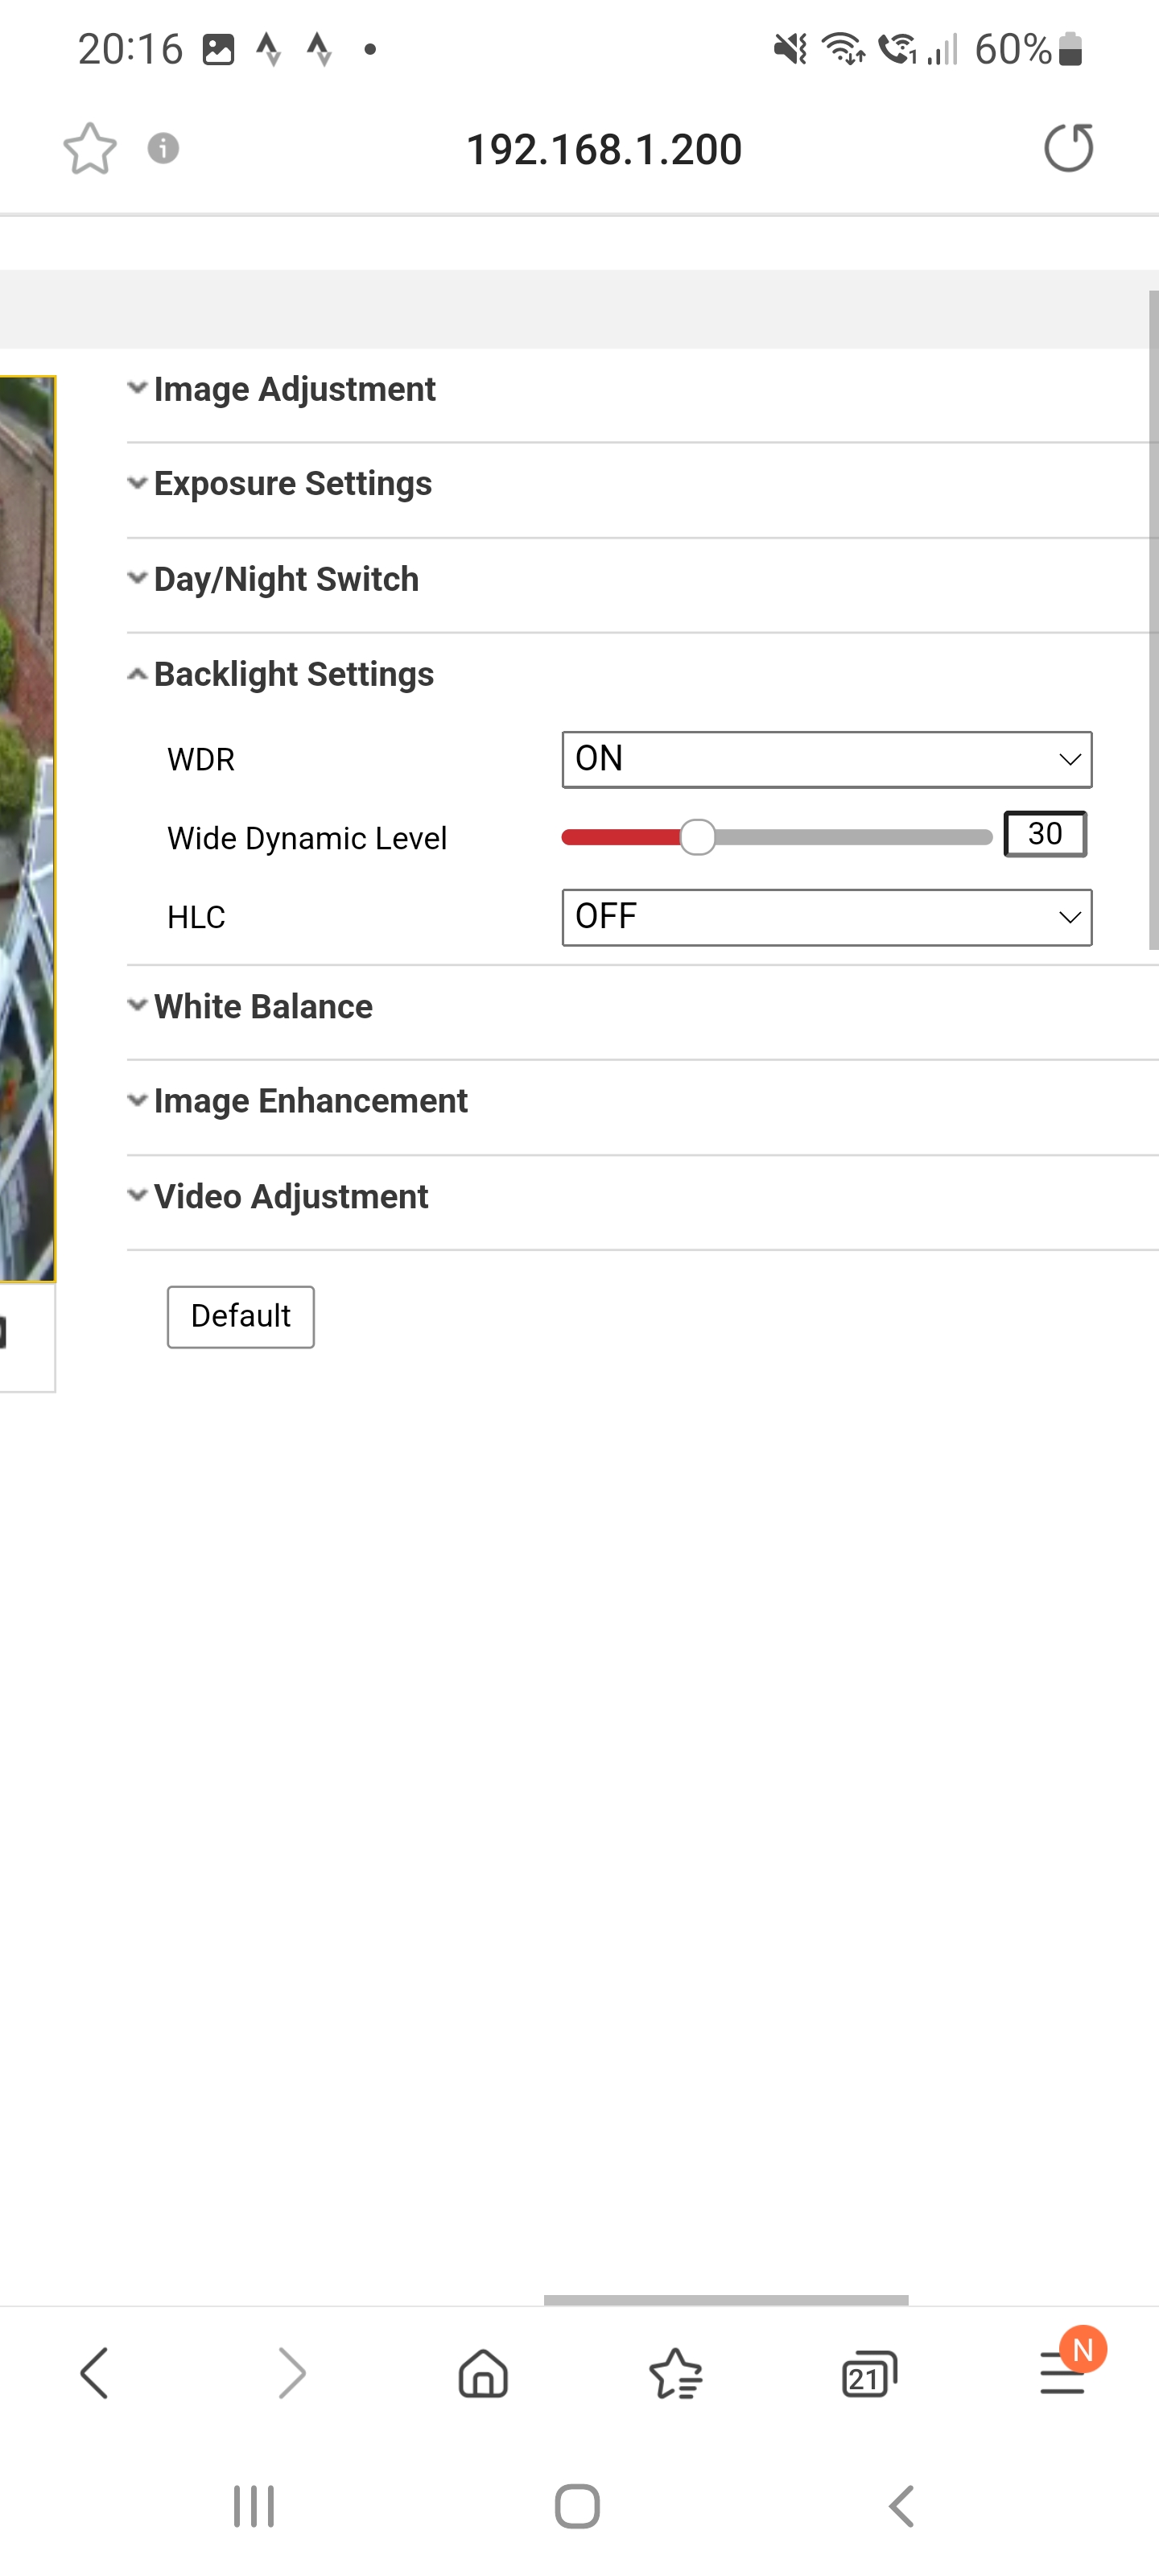
Task: Click the Default button
Action: pyautogui.click(x=240, y=1316)
